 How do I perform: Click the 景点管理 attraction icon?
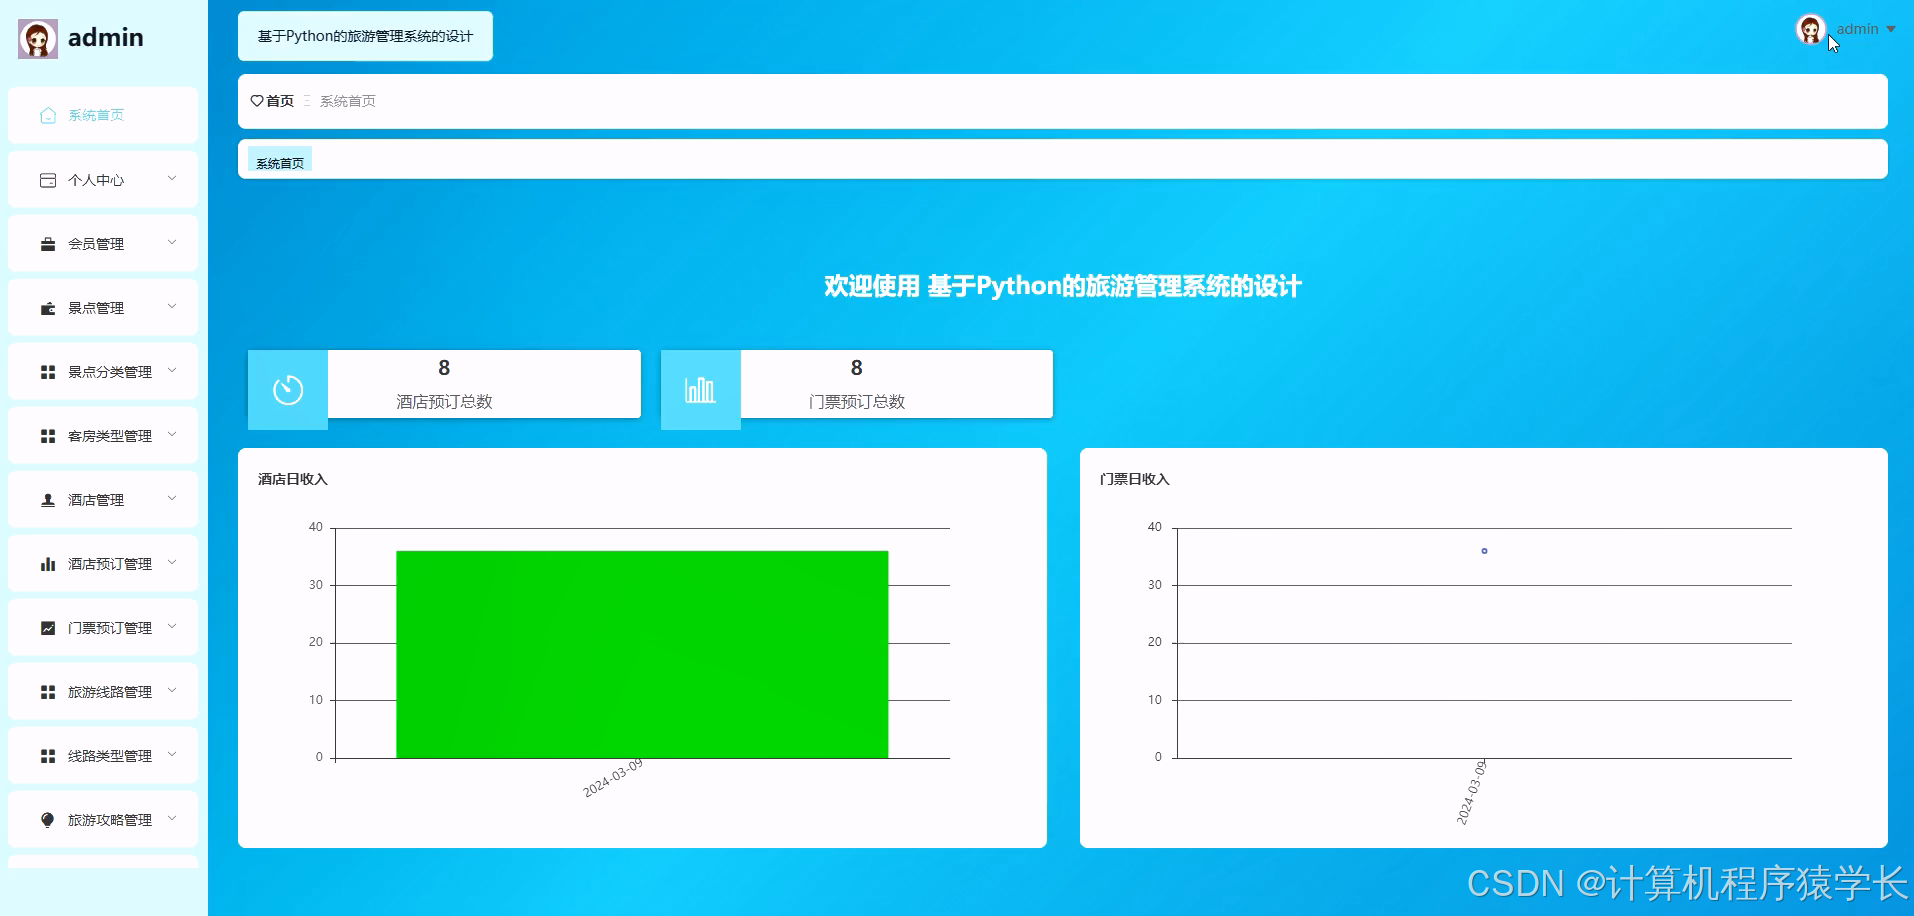click(x=47, y=307)
